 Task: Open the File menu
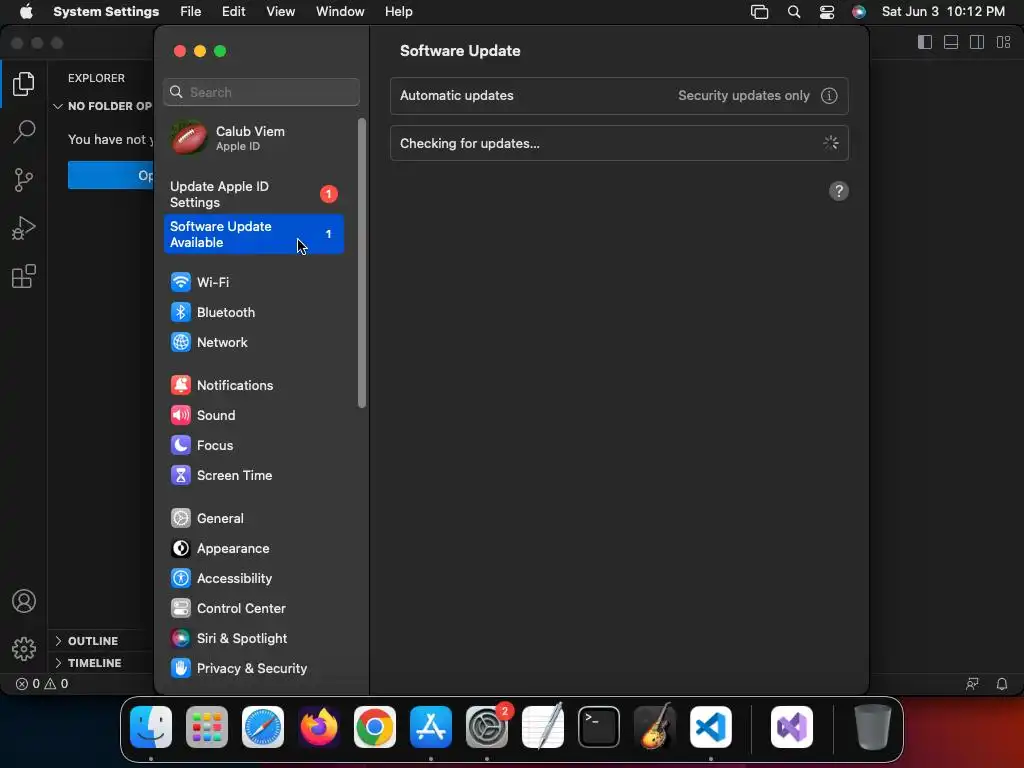point(191,12)
